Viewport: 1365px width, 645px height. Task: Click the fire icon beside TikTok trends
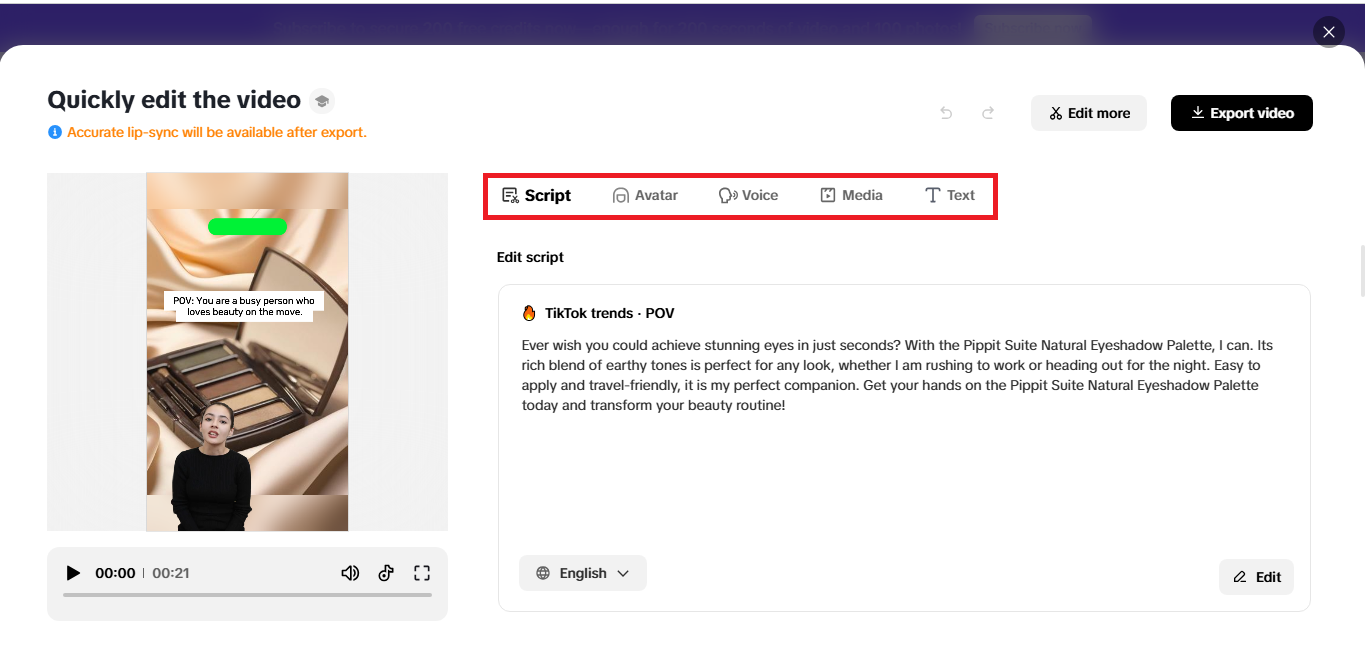click(529, 313)
